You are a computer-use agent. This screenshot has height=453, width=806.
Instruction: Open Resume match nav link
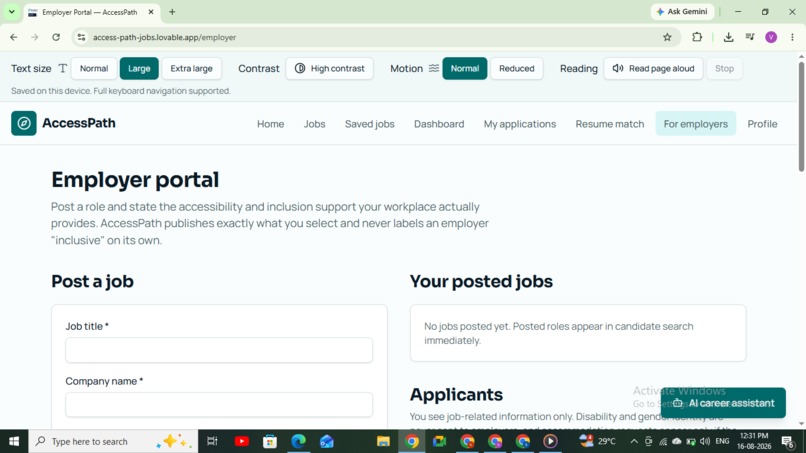click(x=610, y=124)
